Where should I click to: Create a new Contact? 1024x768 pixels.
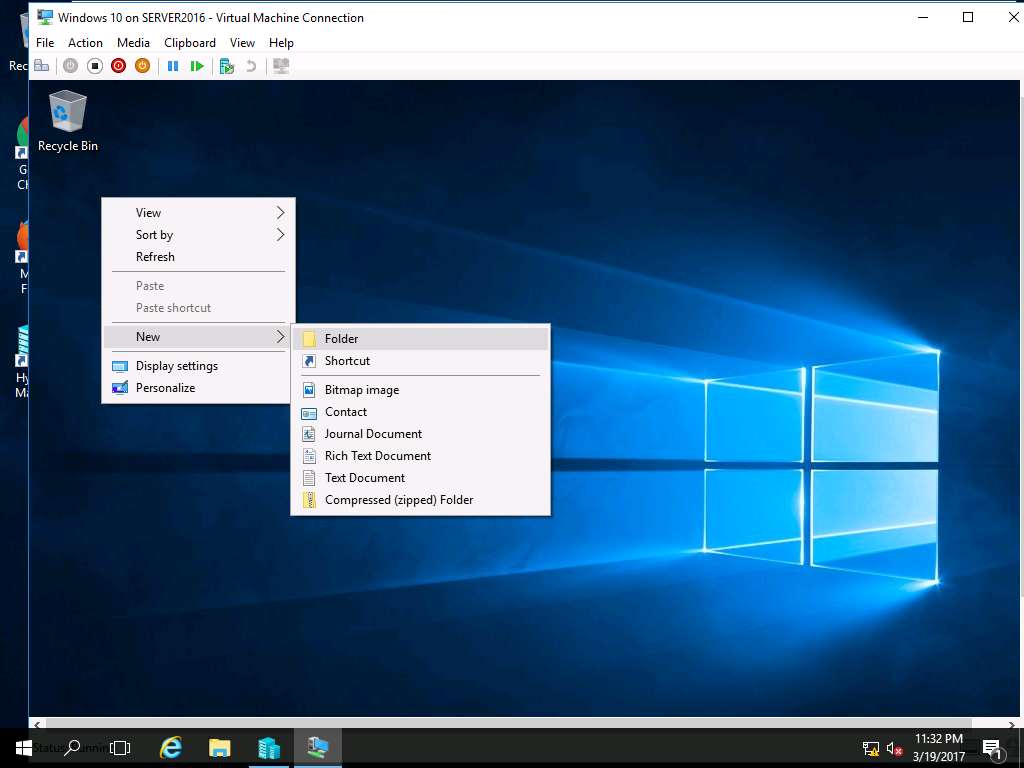[421, 412]
